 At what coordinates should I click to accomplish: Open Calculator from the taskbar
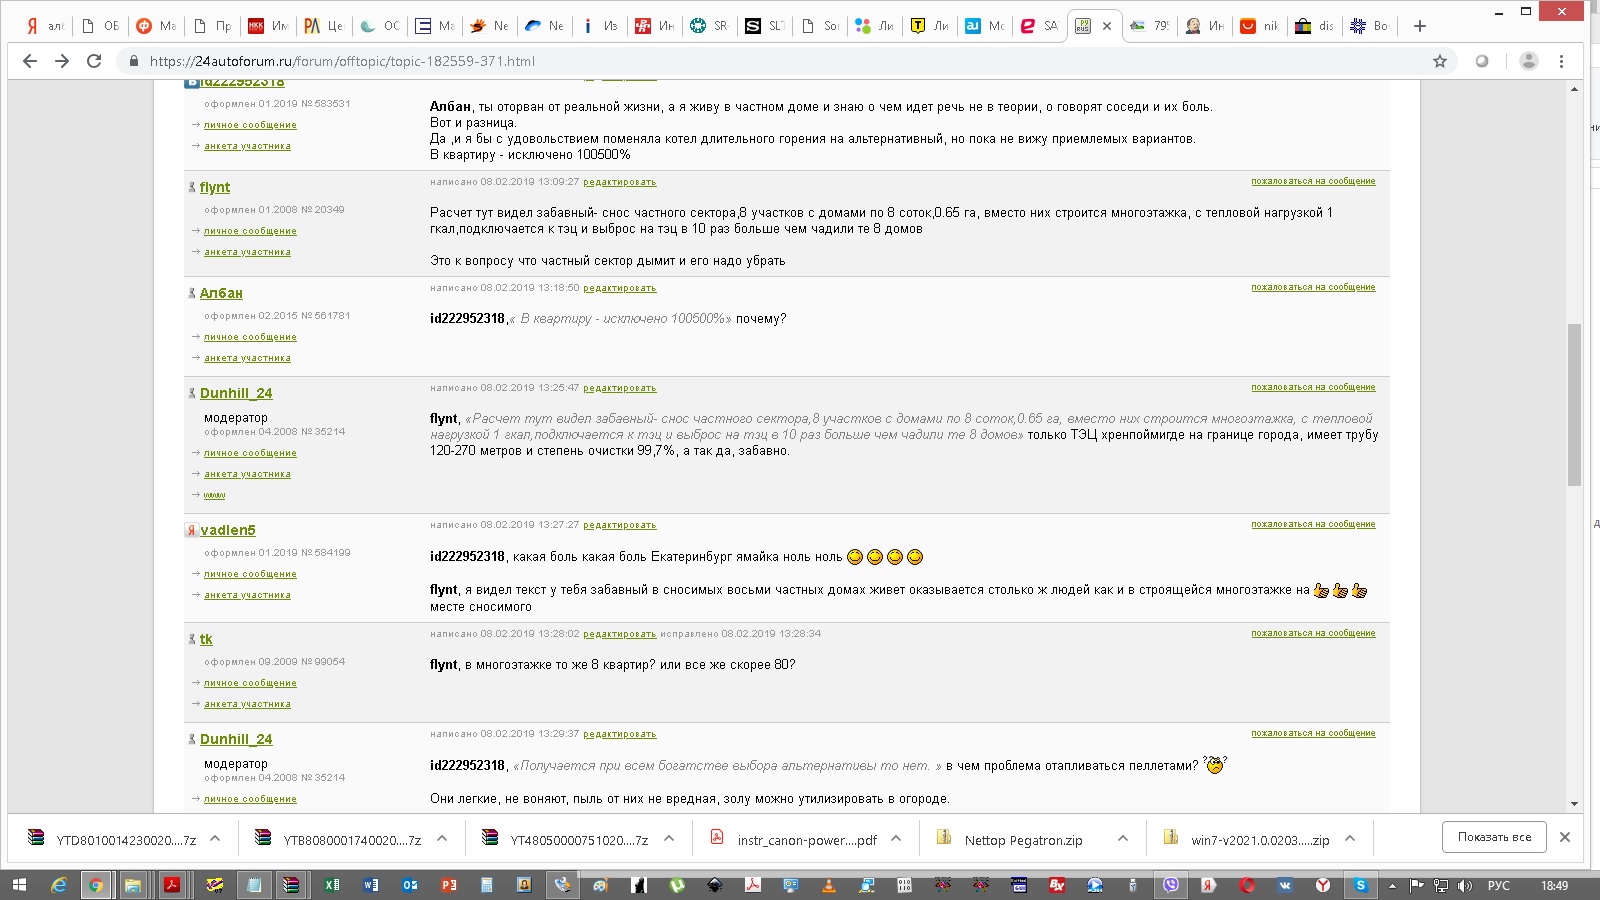click(487, 885)
